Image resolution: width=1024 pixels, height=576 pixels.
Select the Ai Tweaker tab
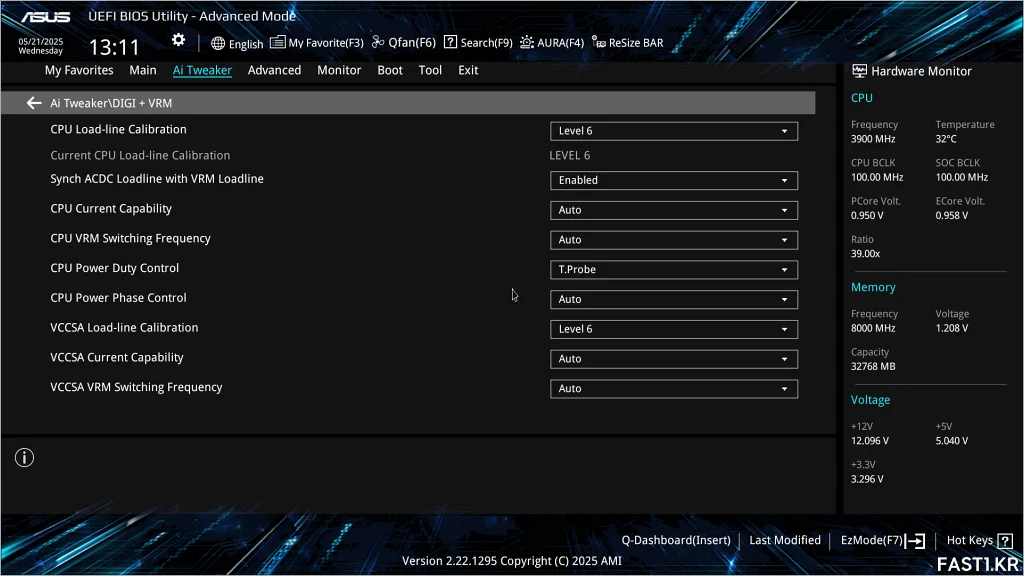click(x=202, y=71)
